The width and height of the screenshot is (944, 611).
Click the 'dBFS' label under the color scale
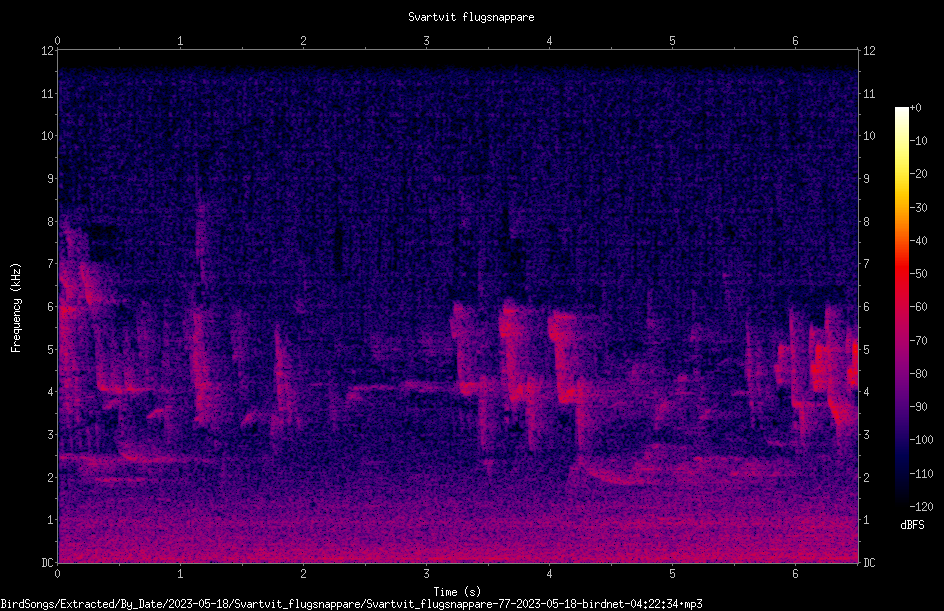click(912, 526)
